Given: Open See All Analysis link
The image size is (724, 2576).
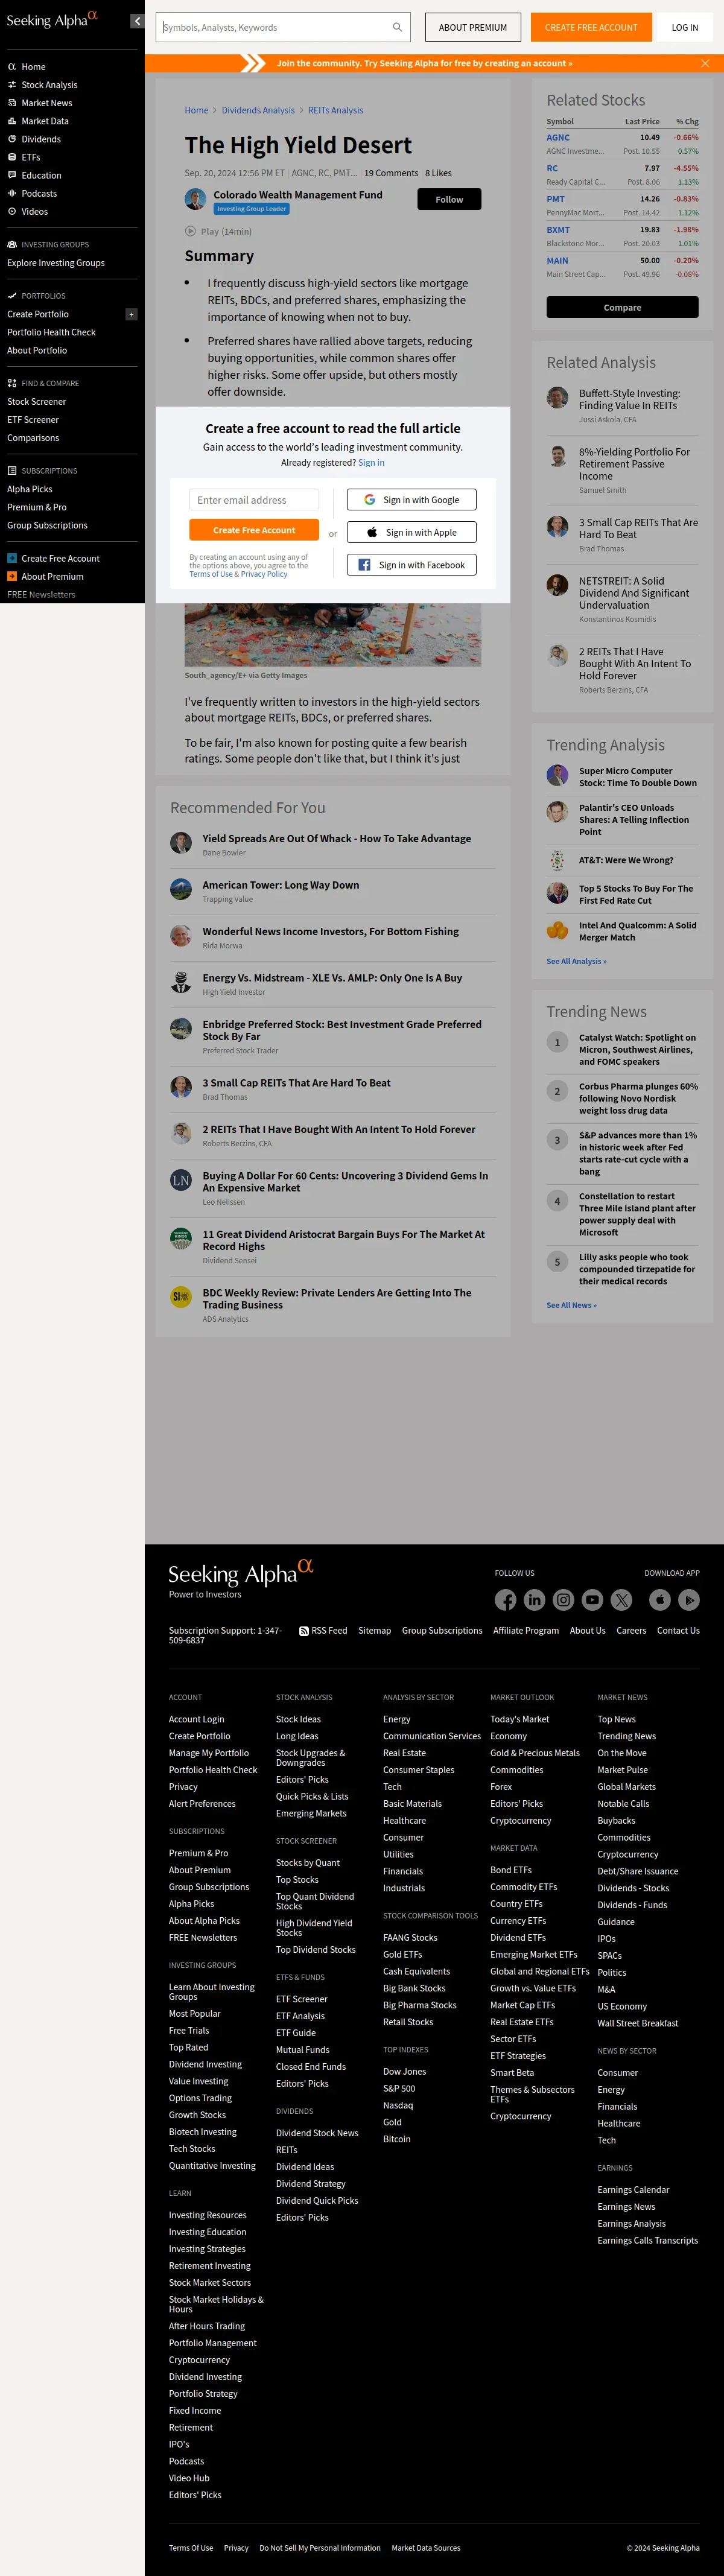Looking at the screenshot, I should (576, 961).
